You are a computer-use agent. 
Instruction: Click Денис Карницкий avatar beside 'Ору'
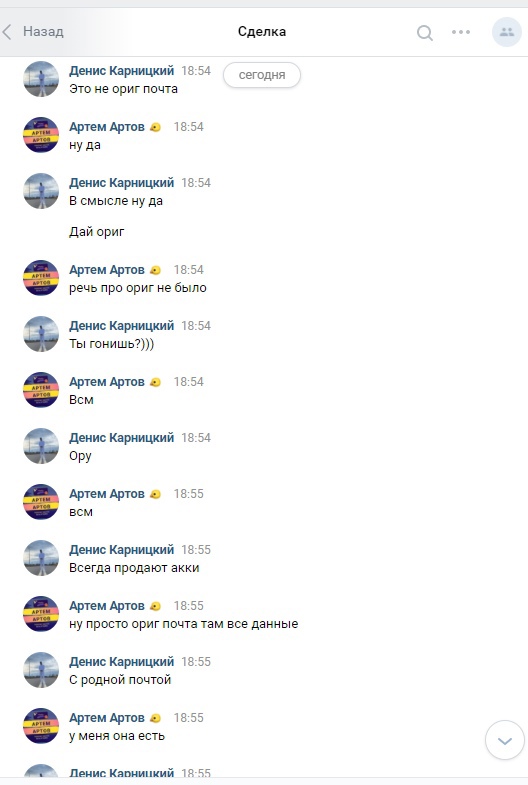coord(41,446)
